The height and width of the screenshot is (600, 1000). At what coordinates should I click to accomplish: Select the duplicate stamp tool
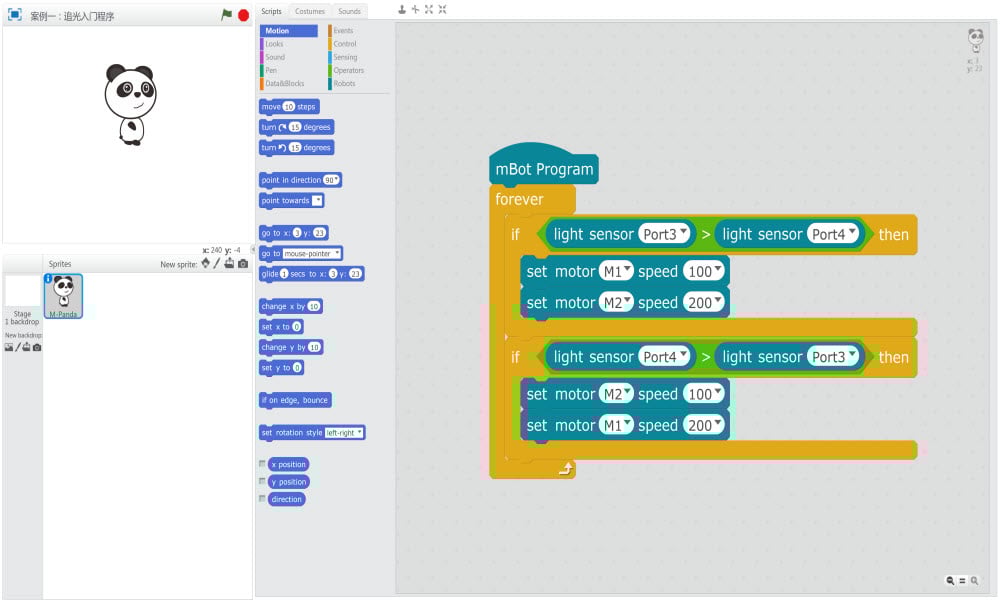[402, 9]
